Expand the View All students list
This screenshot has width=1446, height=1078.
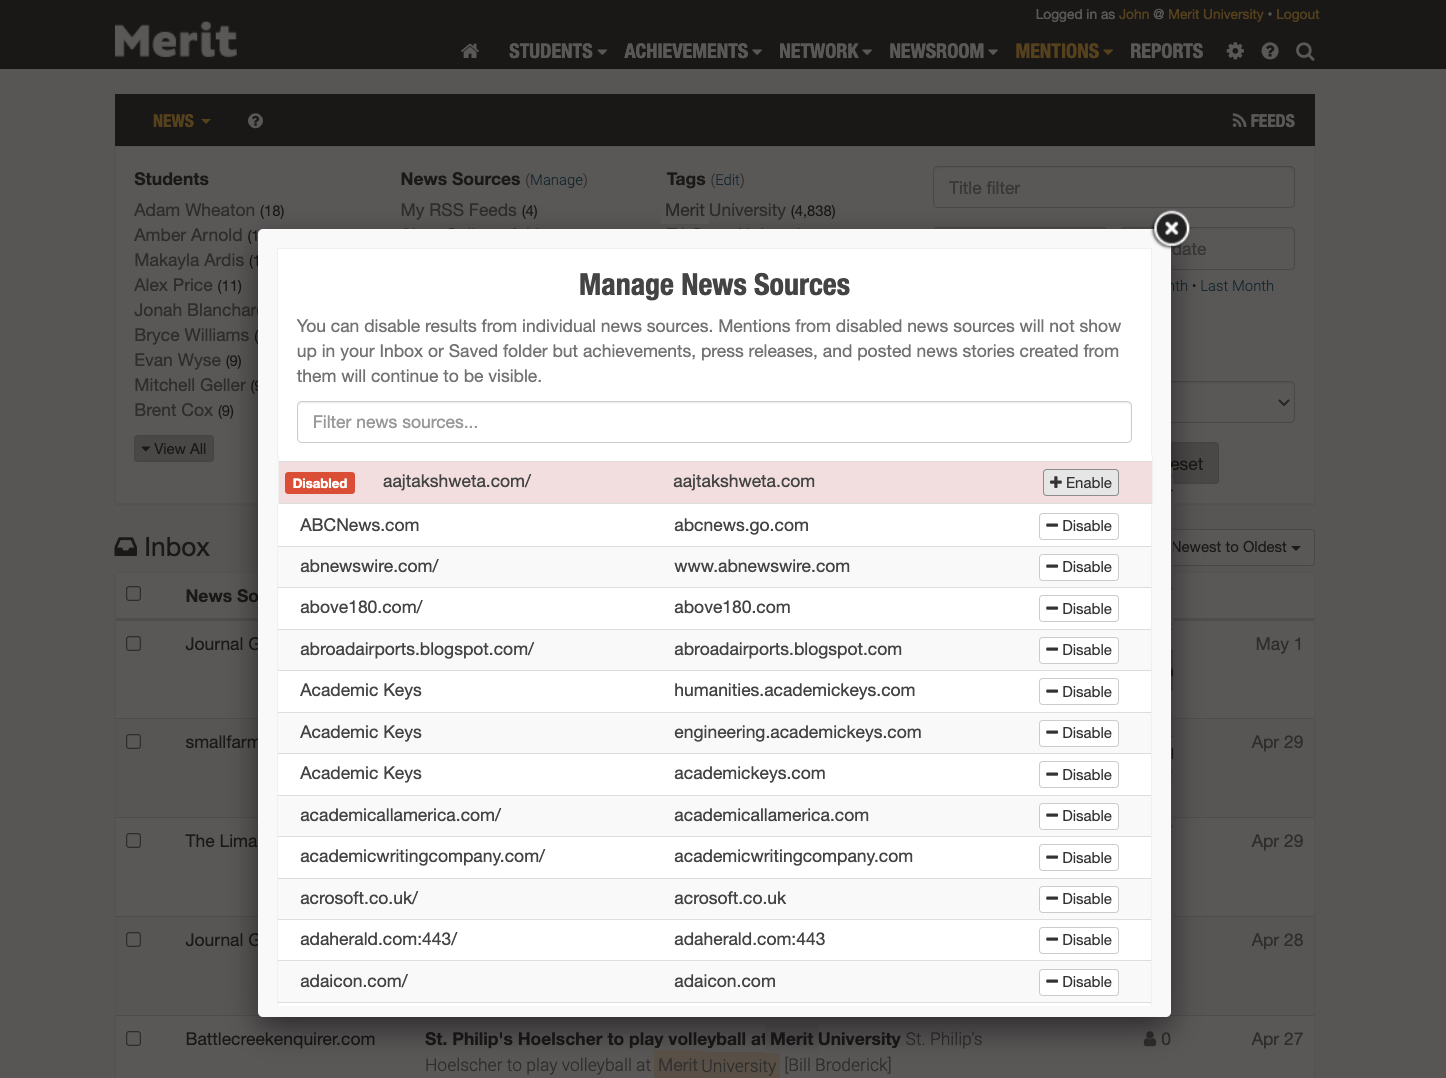coord(173,448)
